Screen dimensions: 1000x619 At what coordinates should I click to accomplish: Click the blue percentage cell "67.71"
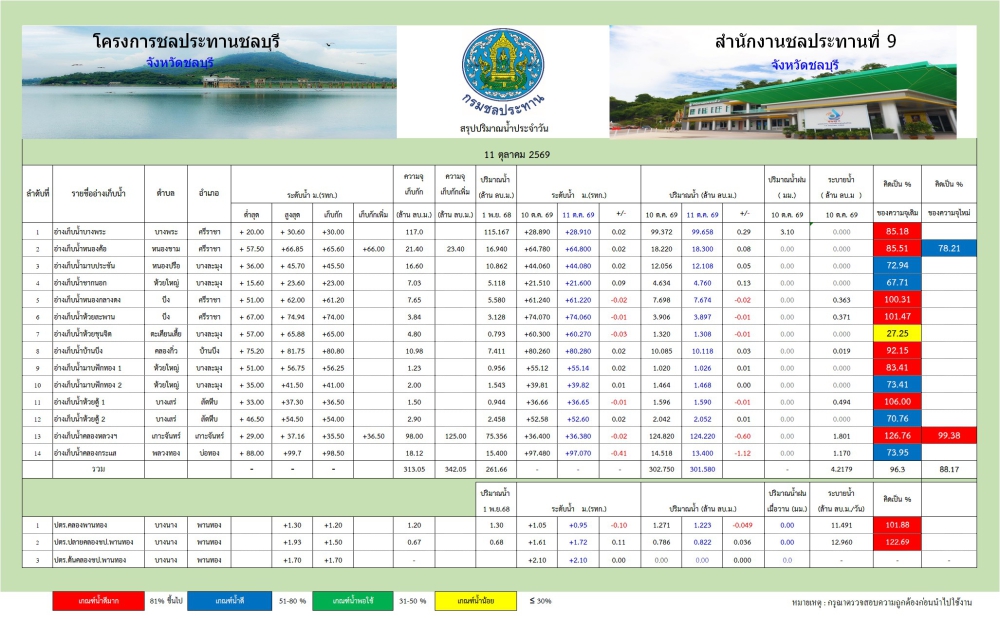[x=897, y=282]
